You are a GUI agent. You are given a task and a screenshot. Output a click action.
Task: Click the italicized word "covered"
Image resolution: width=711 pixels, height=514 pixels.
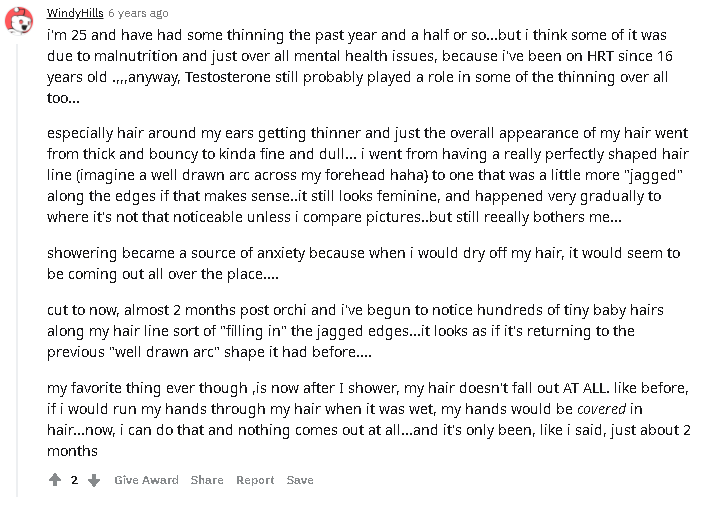click(604, 408)
